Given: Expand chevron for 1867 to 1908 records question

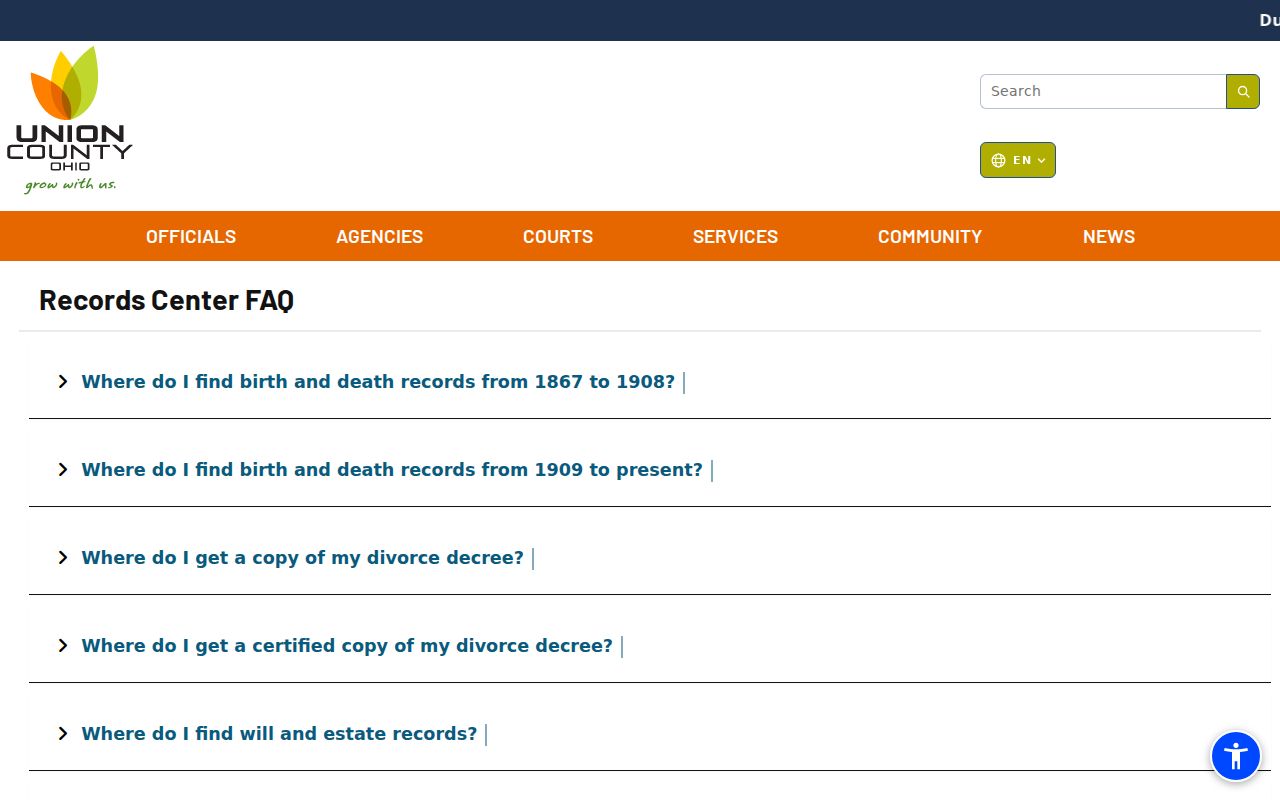Looking at the screenshot, I should (63, 382).
